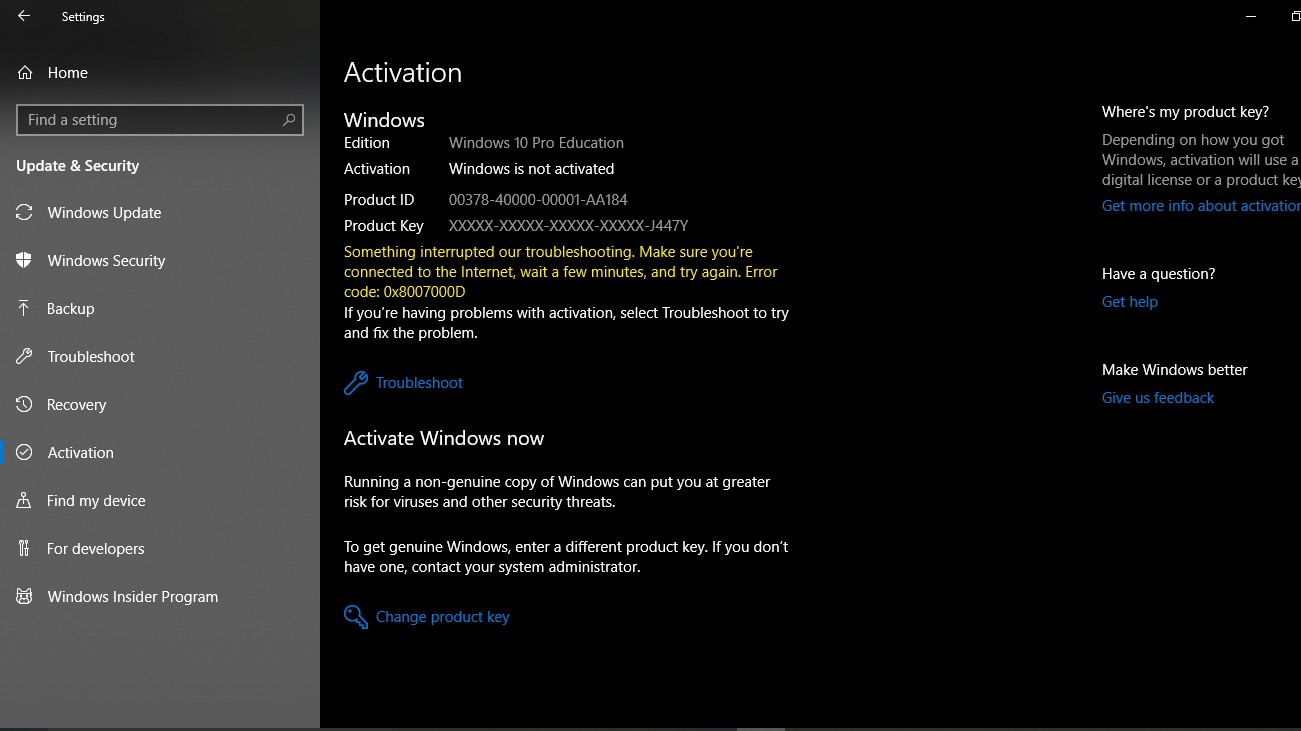Click the Windows Insider Program cat icon
This screenshot has width=1301, height=731.
coord(25,597)
